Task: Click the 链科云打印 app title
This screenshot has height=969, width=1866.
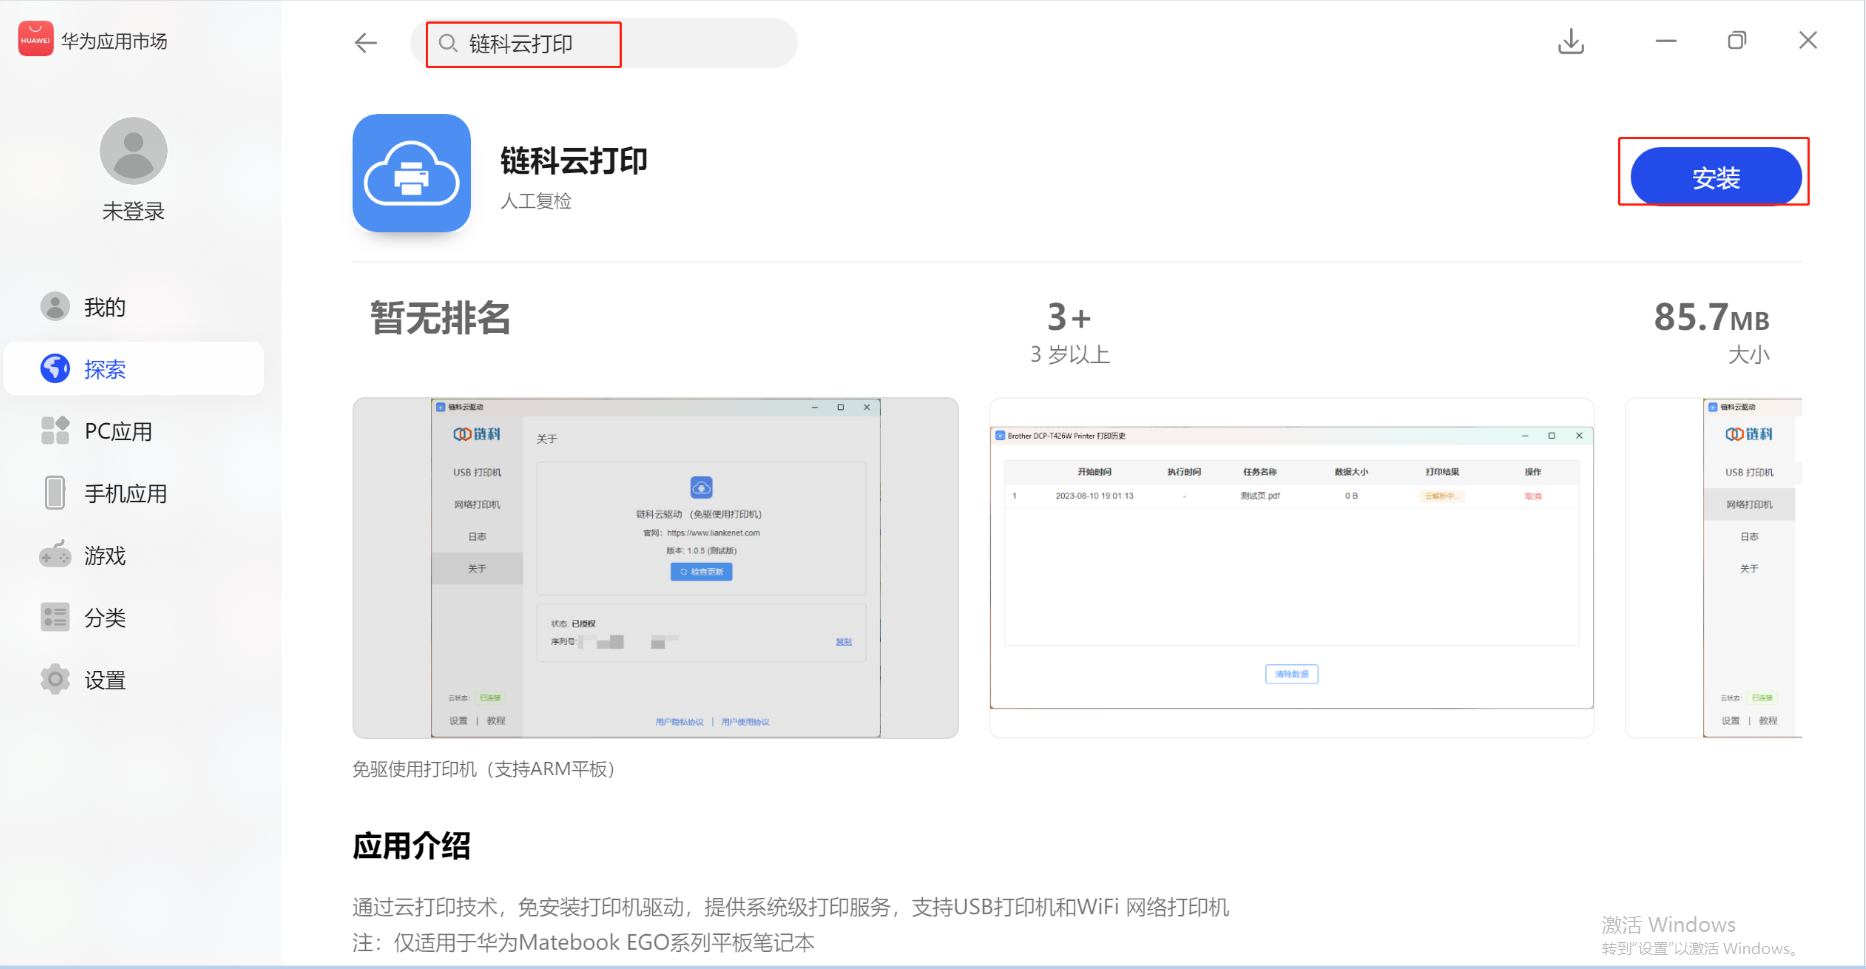Action: pos(574,160)
